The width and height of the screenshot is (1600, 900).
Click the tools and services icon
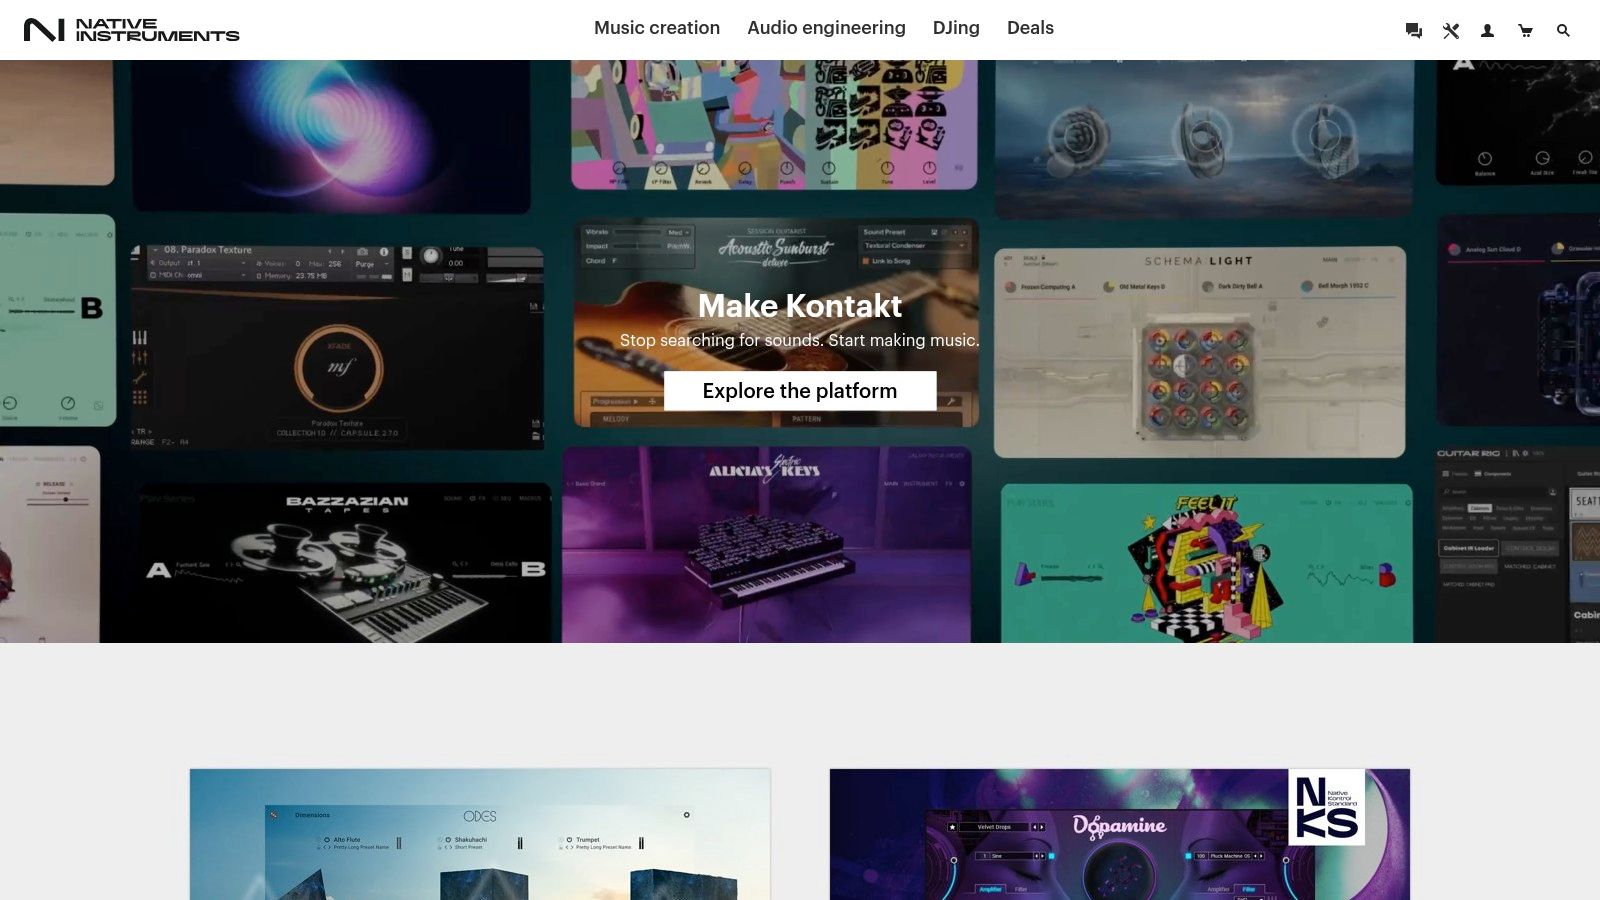[x=1451, y=30]
